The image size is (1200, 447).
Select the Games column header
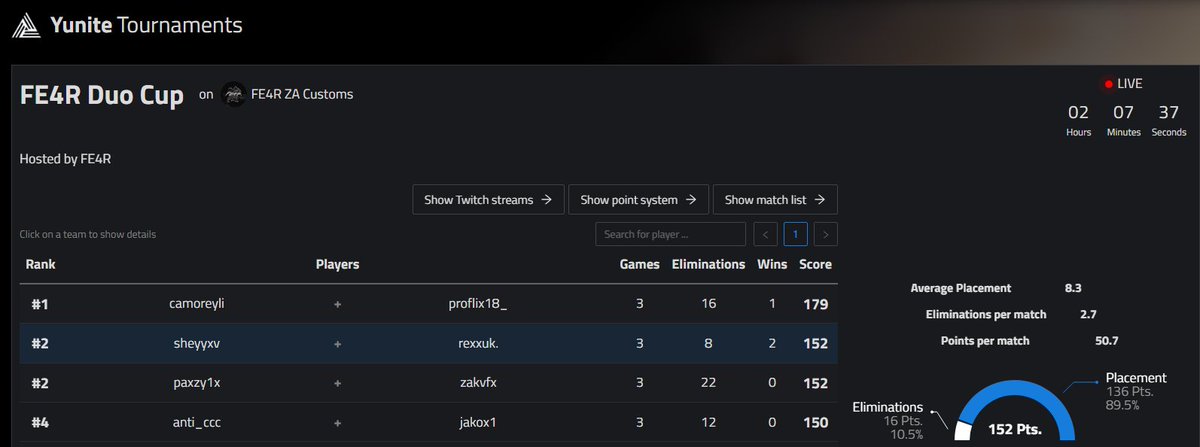click(x=640, y=265)
